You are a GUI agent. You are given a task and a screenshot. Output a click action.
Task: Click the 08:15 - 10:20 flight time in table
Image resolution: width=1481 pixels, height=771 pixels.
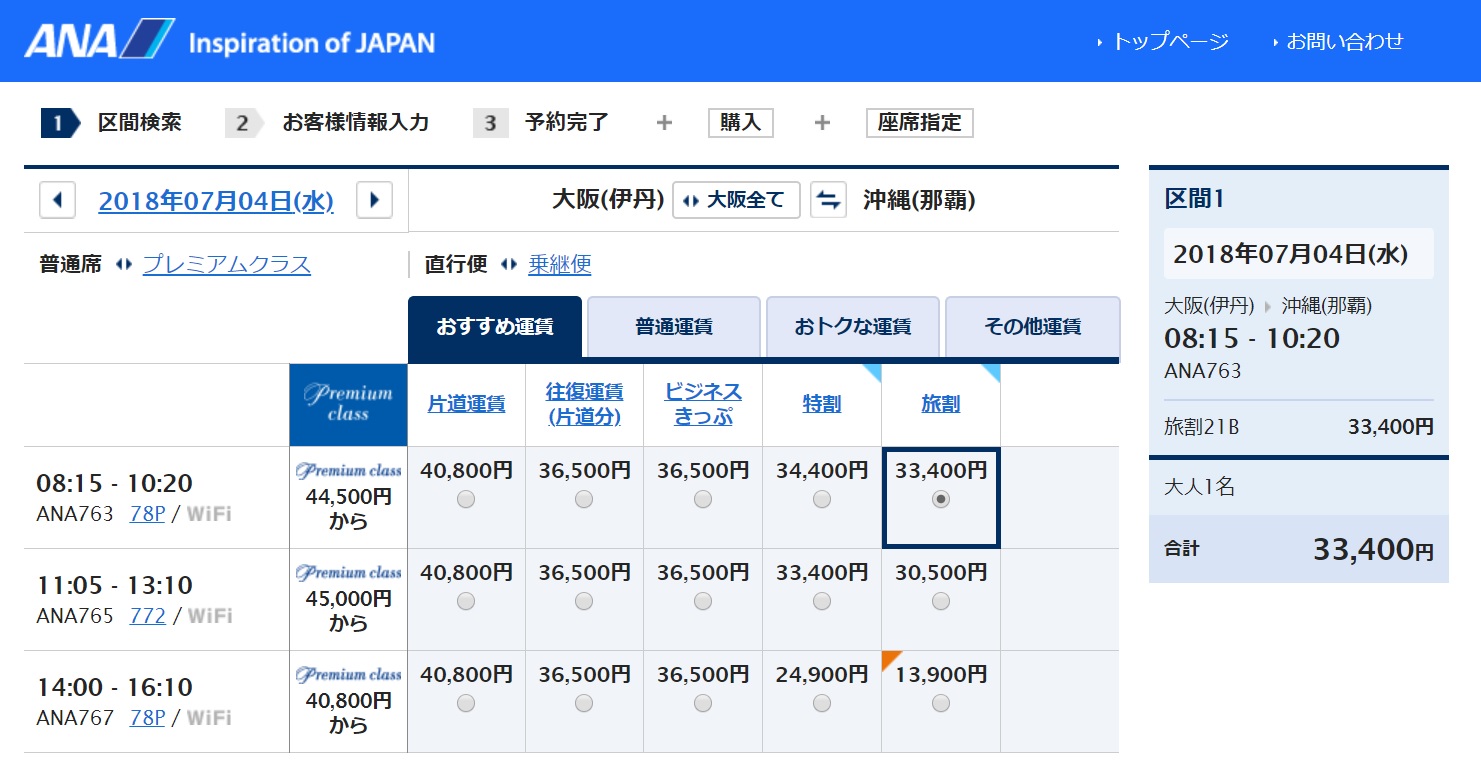[x=115, y=484]
